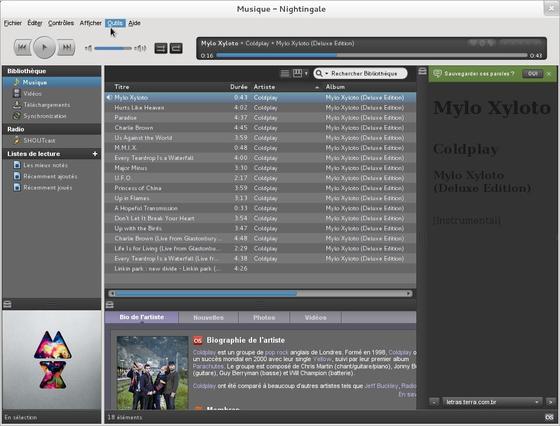Image resolution: width=560 pixels, height=426 pixels.
Task: Open the Récemment ajoutés playlist
Action: tap(52, 176)
